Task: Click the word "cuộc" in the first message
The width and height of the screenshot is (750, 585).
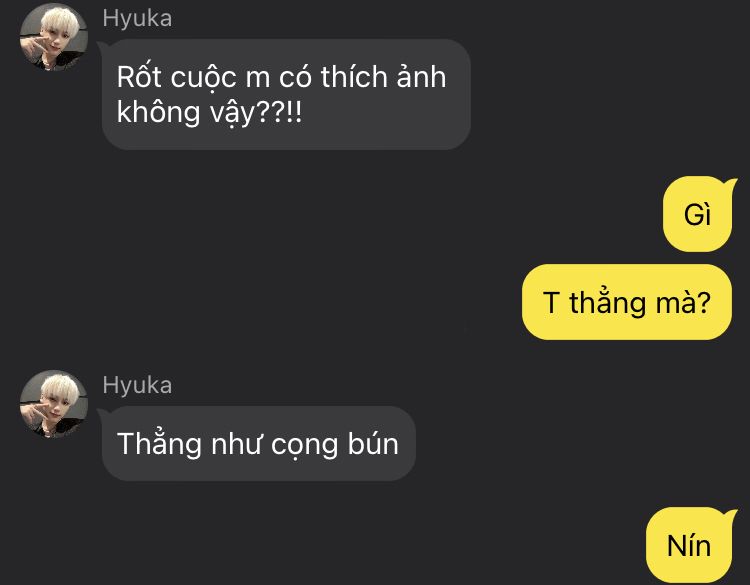Action: (x=203, y=77)
